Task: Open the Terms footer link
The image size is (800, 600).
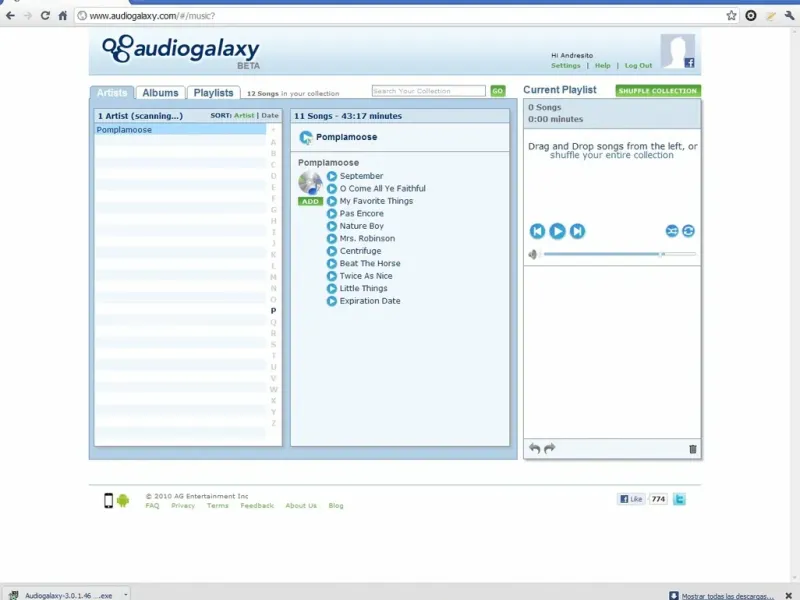Action: click(217, 506)
